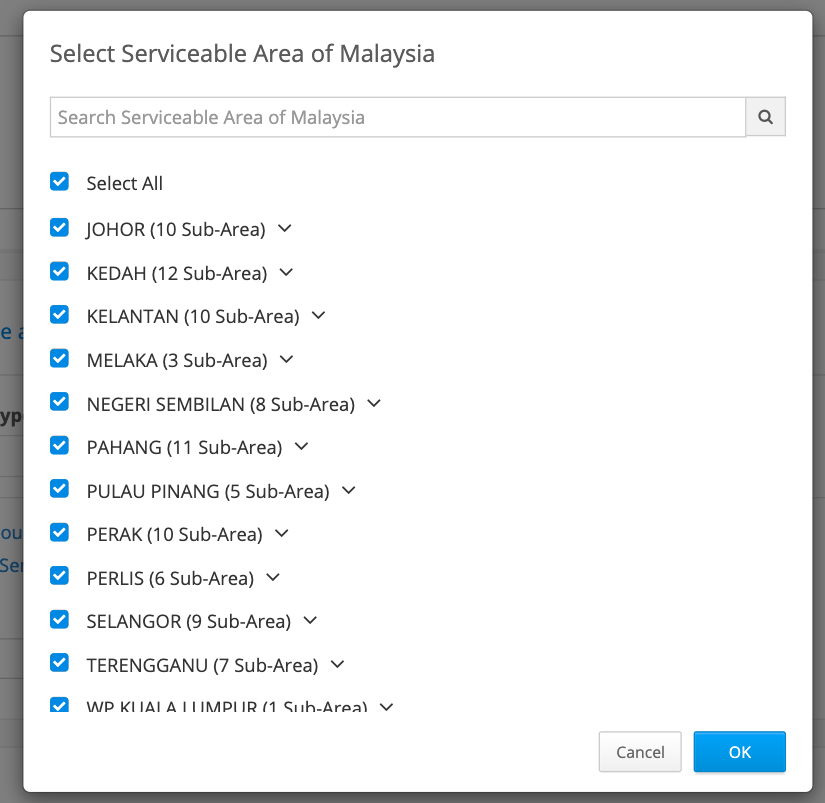
Task: Expand the JOHOR sub-area chevron
Action: point(285,228)
